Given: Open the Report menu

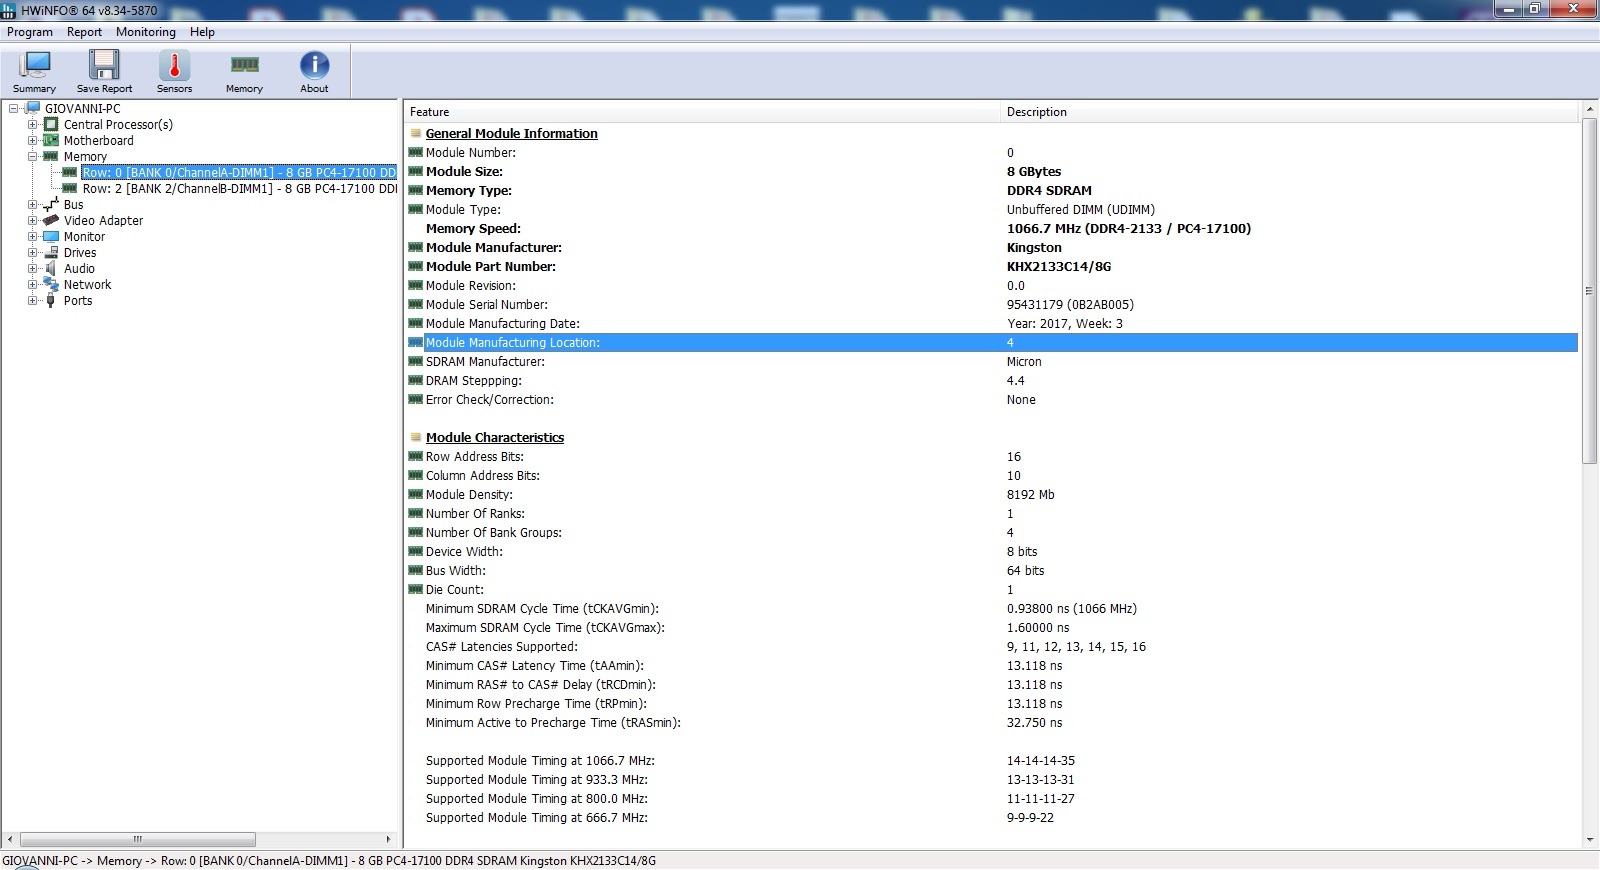Looking at the screenshot, I should click(84, 32).
